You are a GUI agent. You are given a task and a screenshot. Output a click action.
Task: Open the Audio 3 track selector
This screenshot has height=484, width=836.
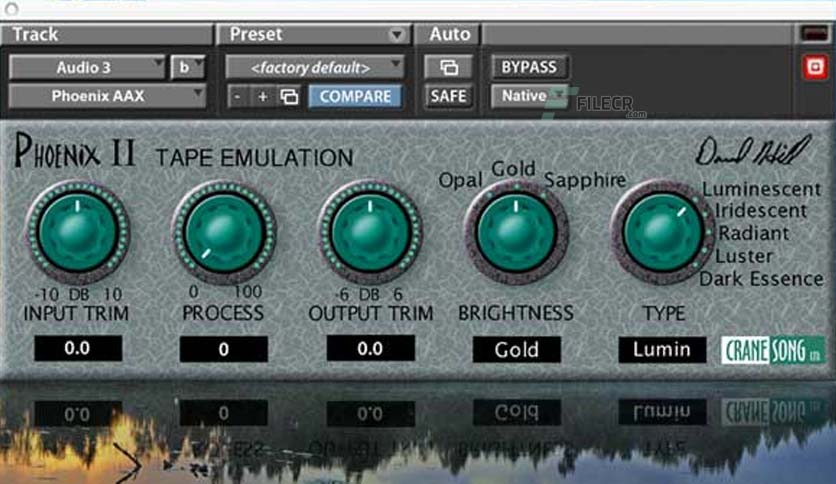click(87, 67)
